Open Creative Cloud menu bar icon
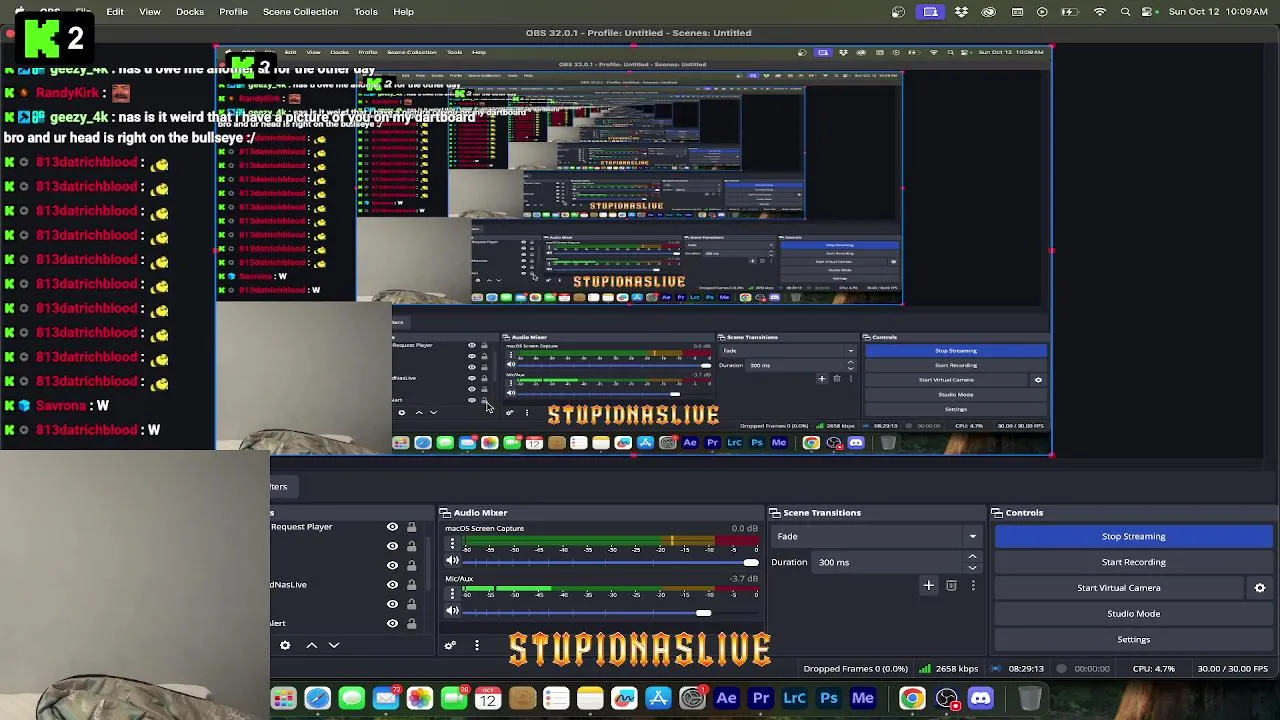 click(989, 12)
